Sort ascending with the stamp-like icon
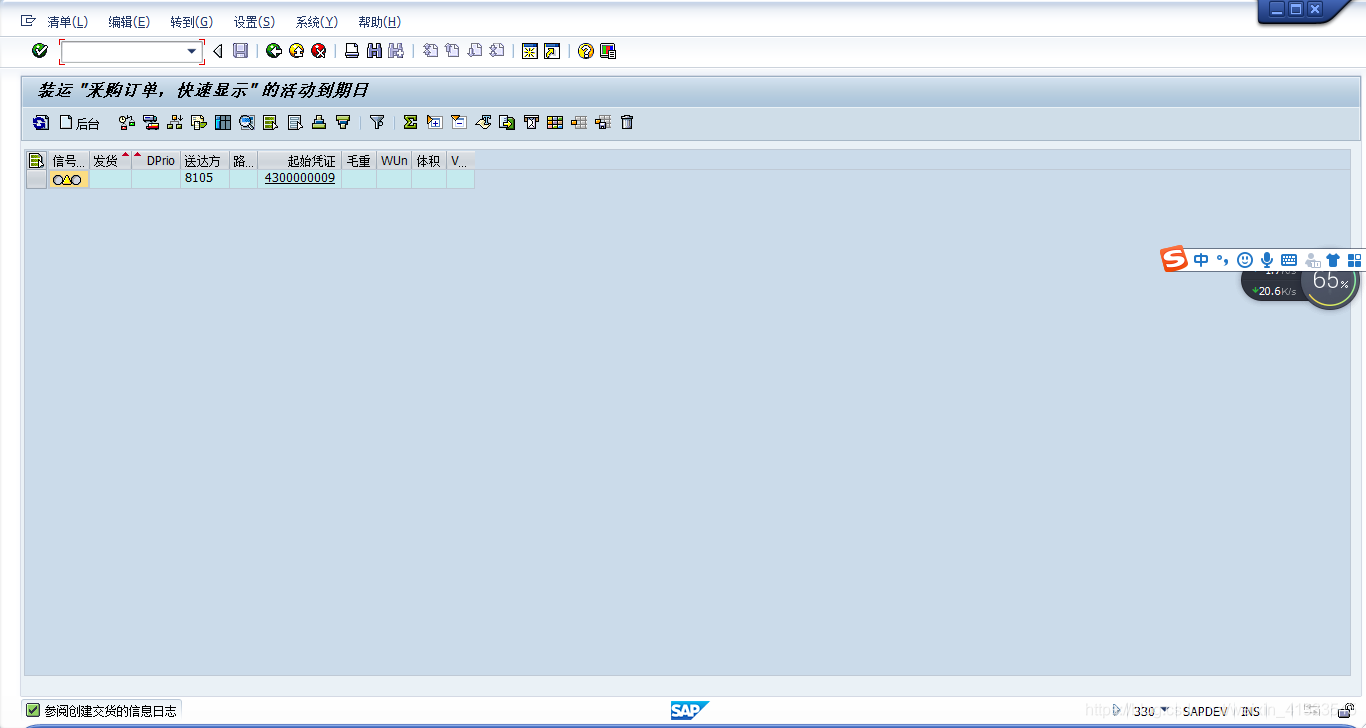 (x=319, y=122)
